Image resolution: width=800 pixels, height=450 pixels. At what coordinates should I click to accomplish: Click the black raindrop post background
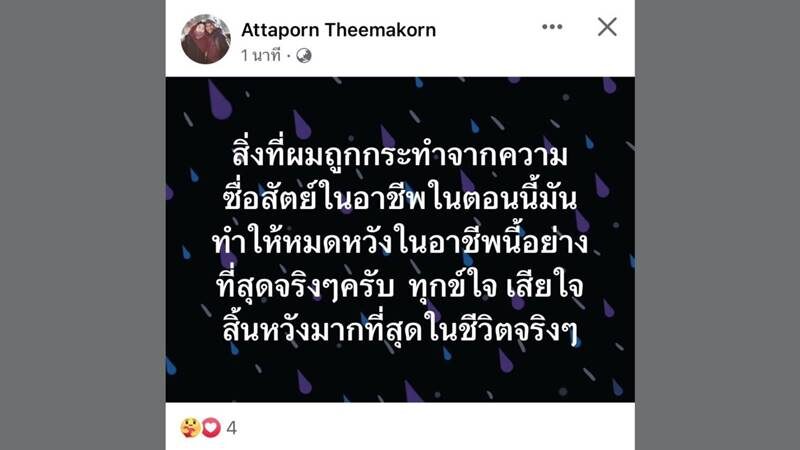[400, 240]
